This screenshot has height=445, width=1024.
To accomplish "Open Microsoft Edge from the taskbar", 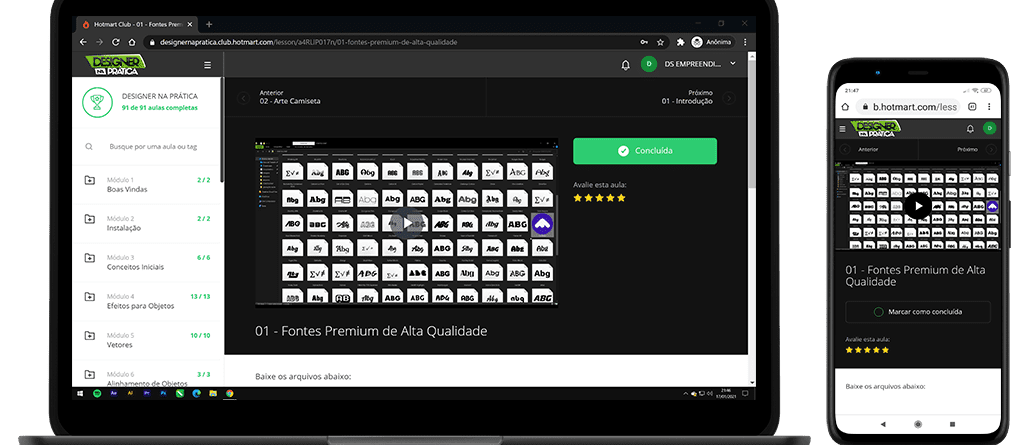I will click(197, 394).
